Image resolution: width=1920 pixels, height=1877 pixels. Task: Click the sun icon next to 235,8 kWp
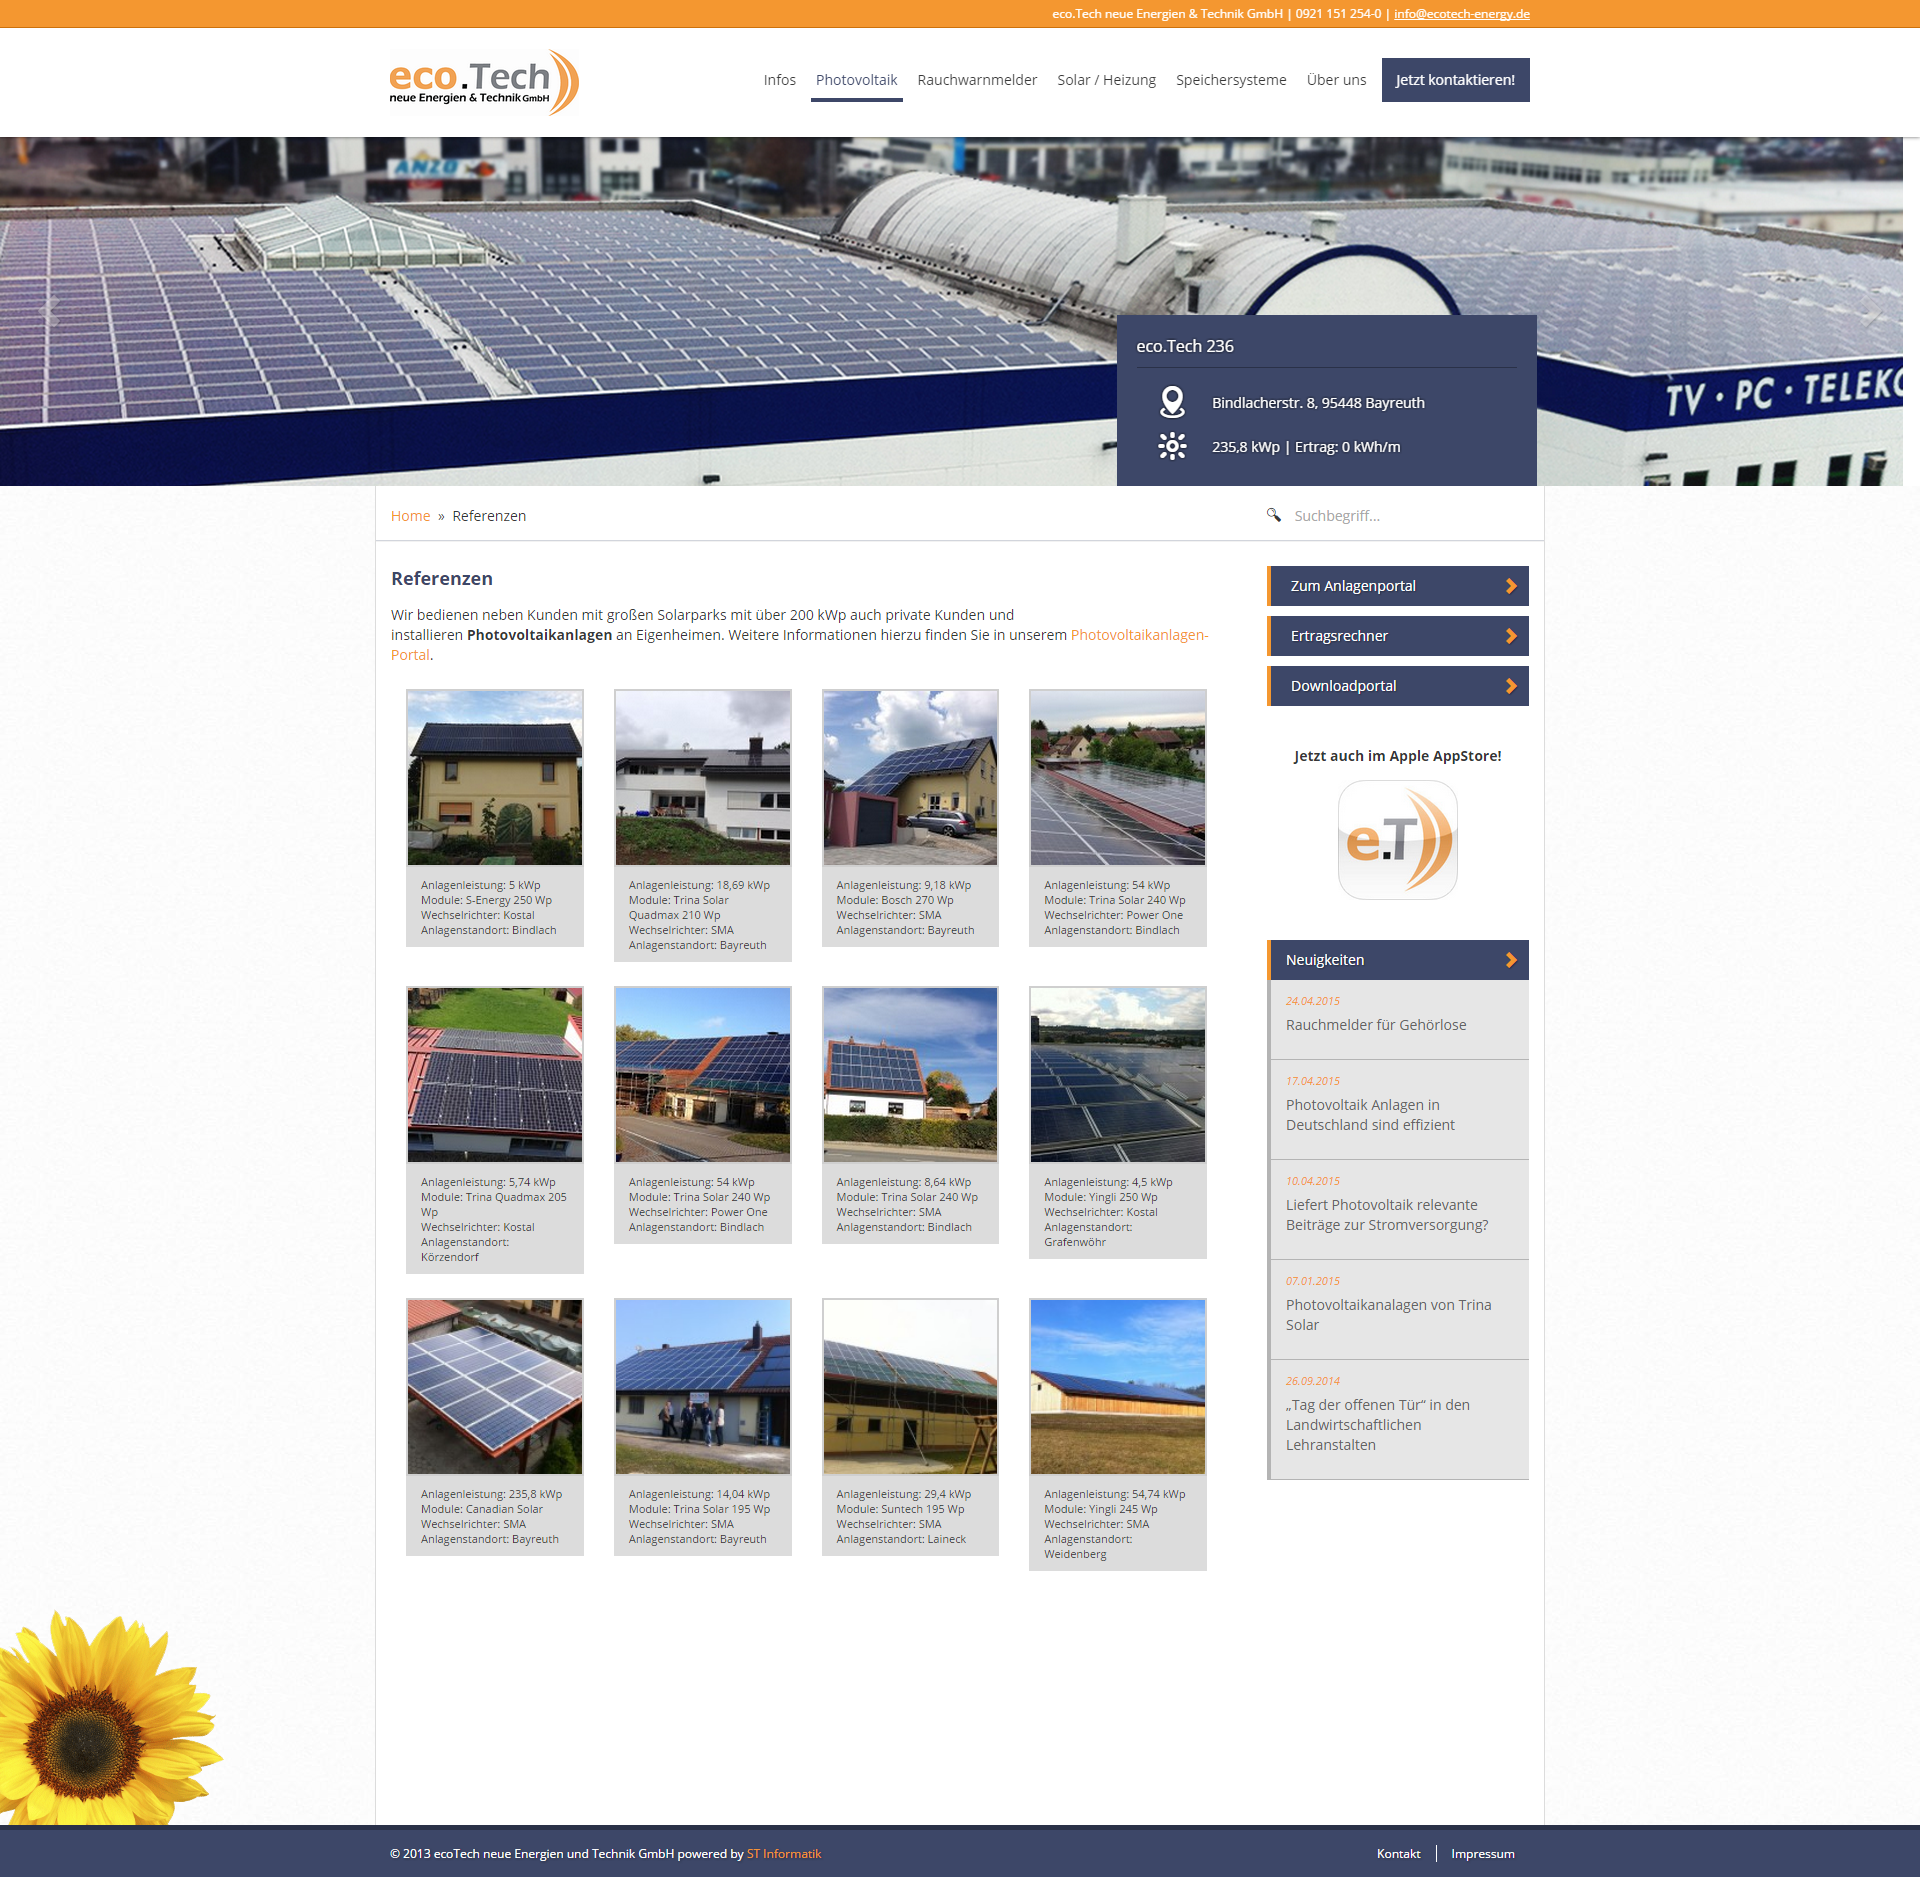pyautogui.click(x=1172, y=446)
